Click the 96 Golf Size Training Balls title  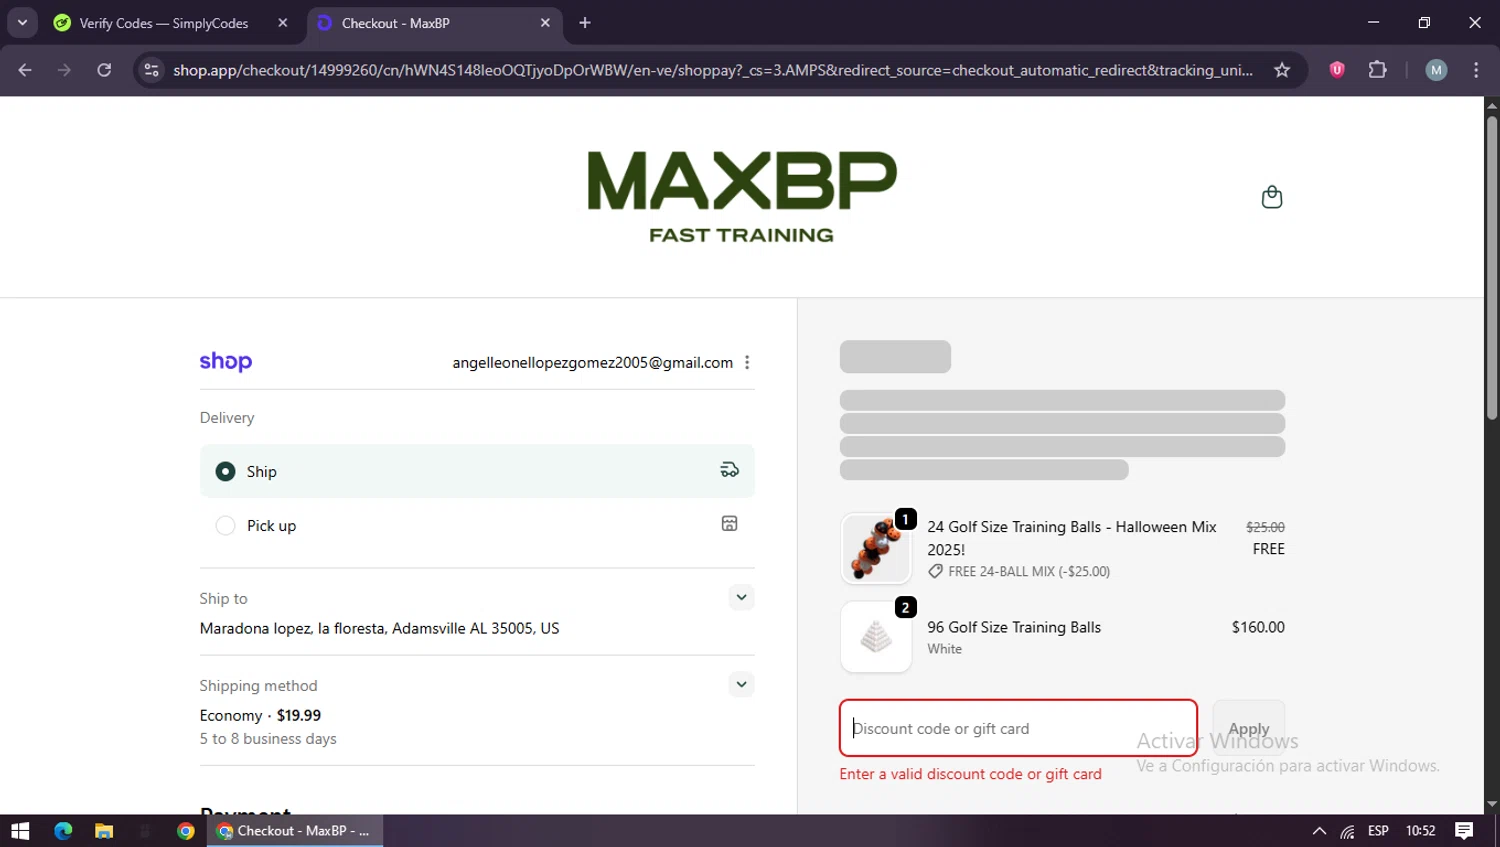[1014, 627]
